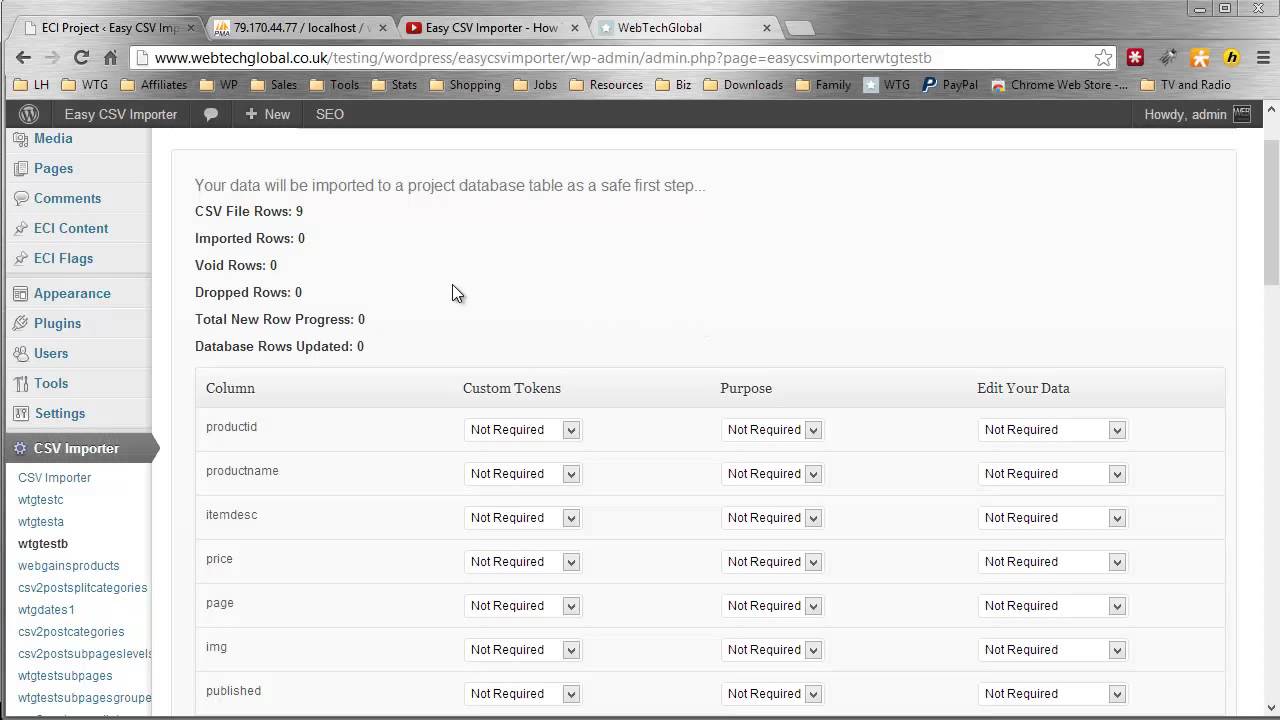Click SEO in admin bar
This screenshot has height=720, width=1280.
(330, 114)
